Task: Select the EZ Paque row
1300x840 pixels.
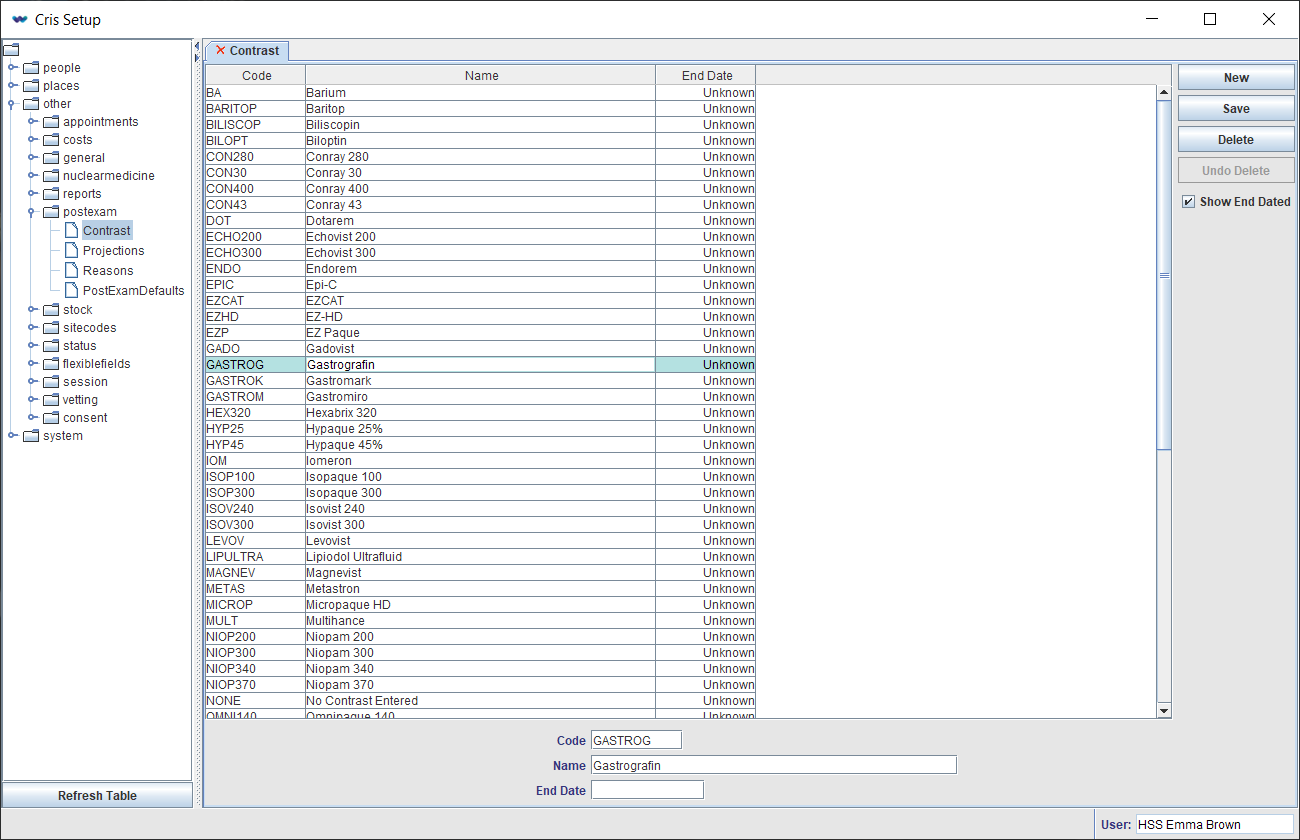Action: (x=480, y=333)
